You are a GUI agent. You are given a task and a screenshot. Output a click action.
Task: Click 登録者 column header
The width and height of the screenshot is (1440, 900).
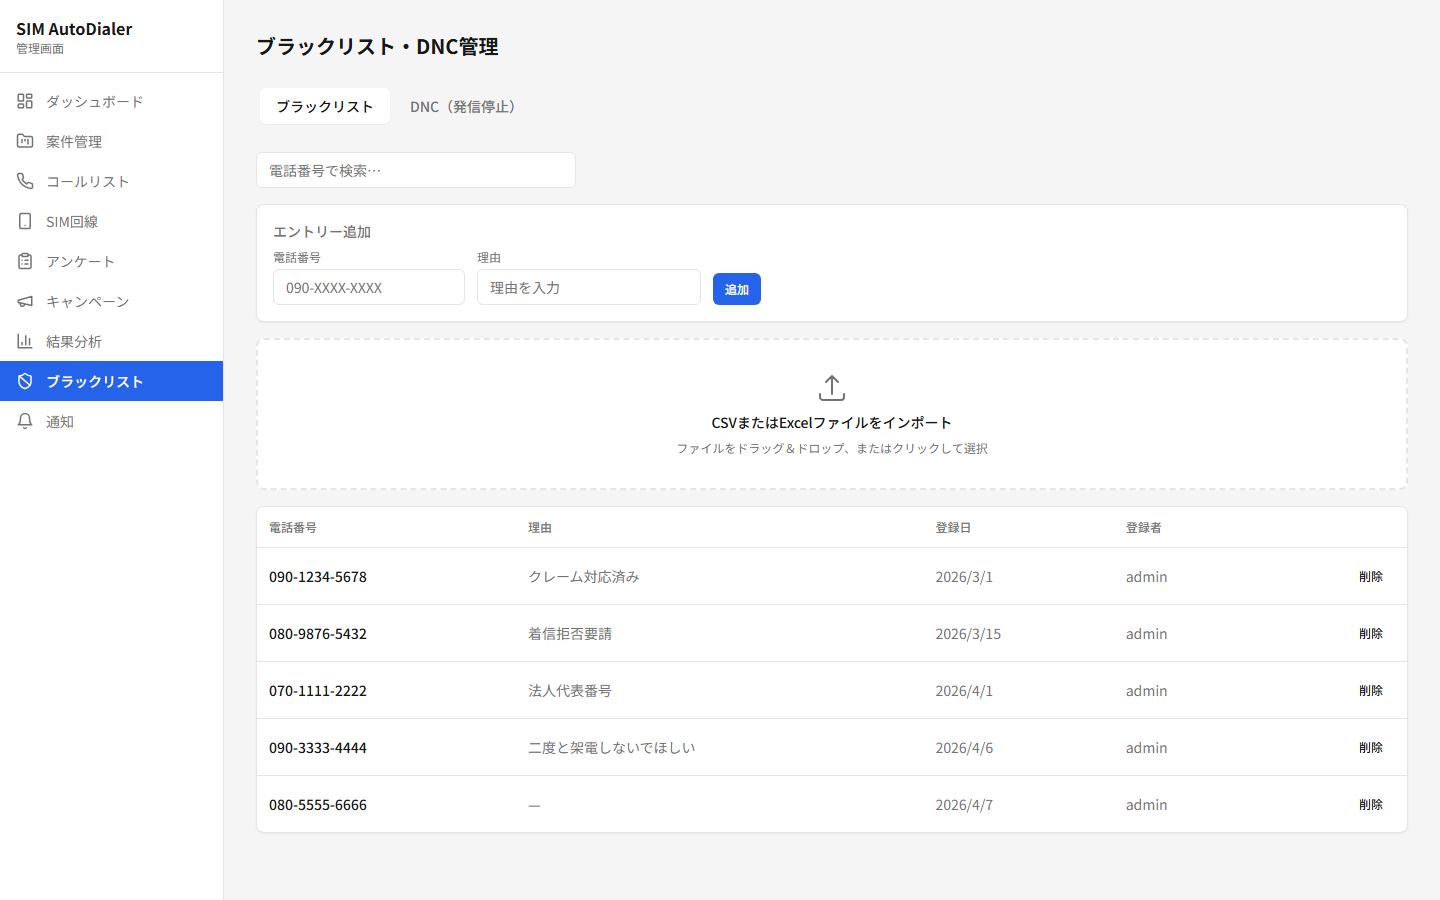pyautogui.click(x=1144, y=527)
